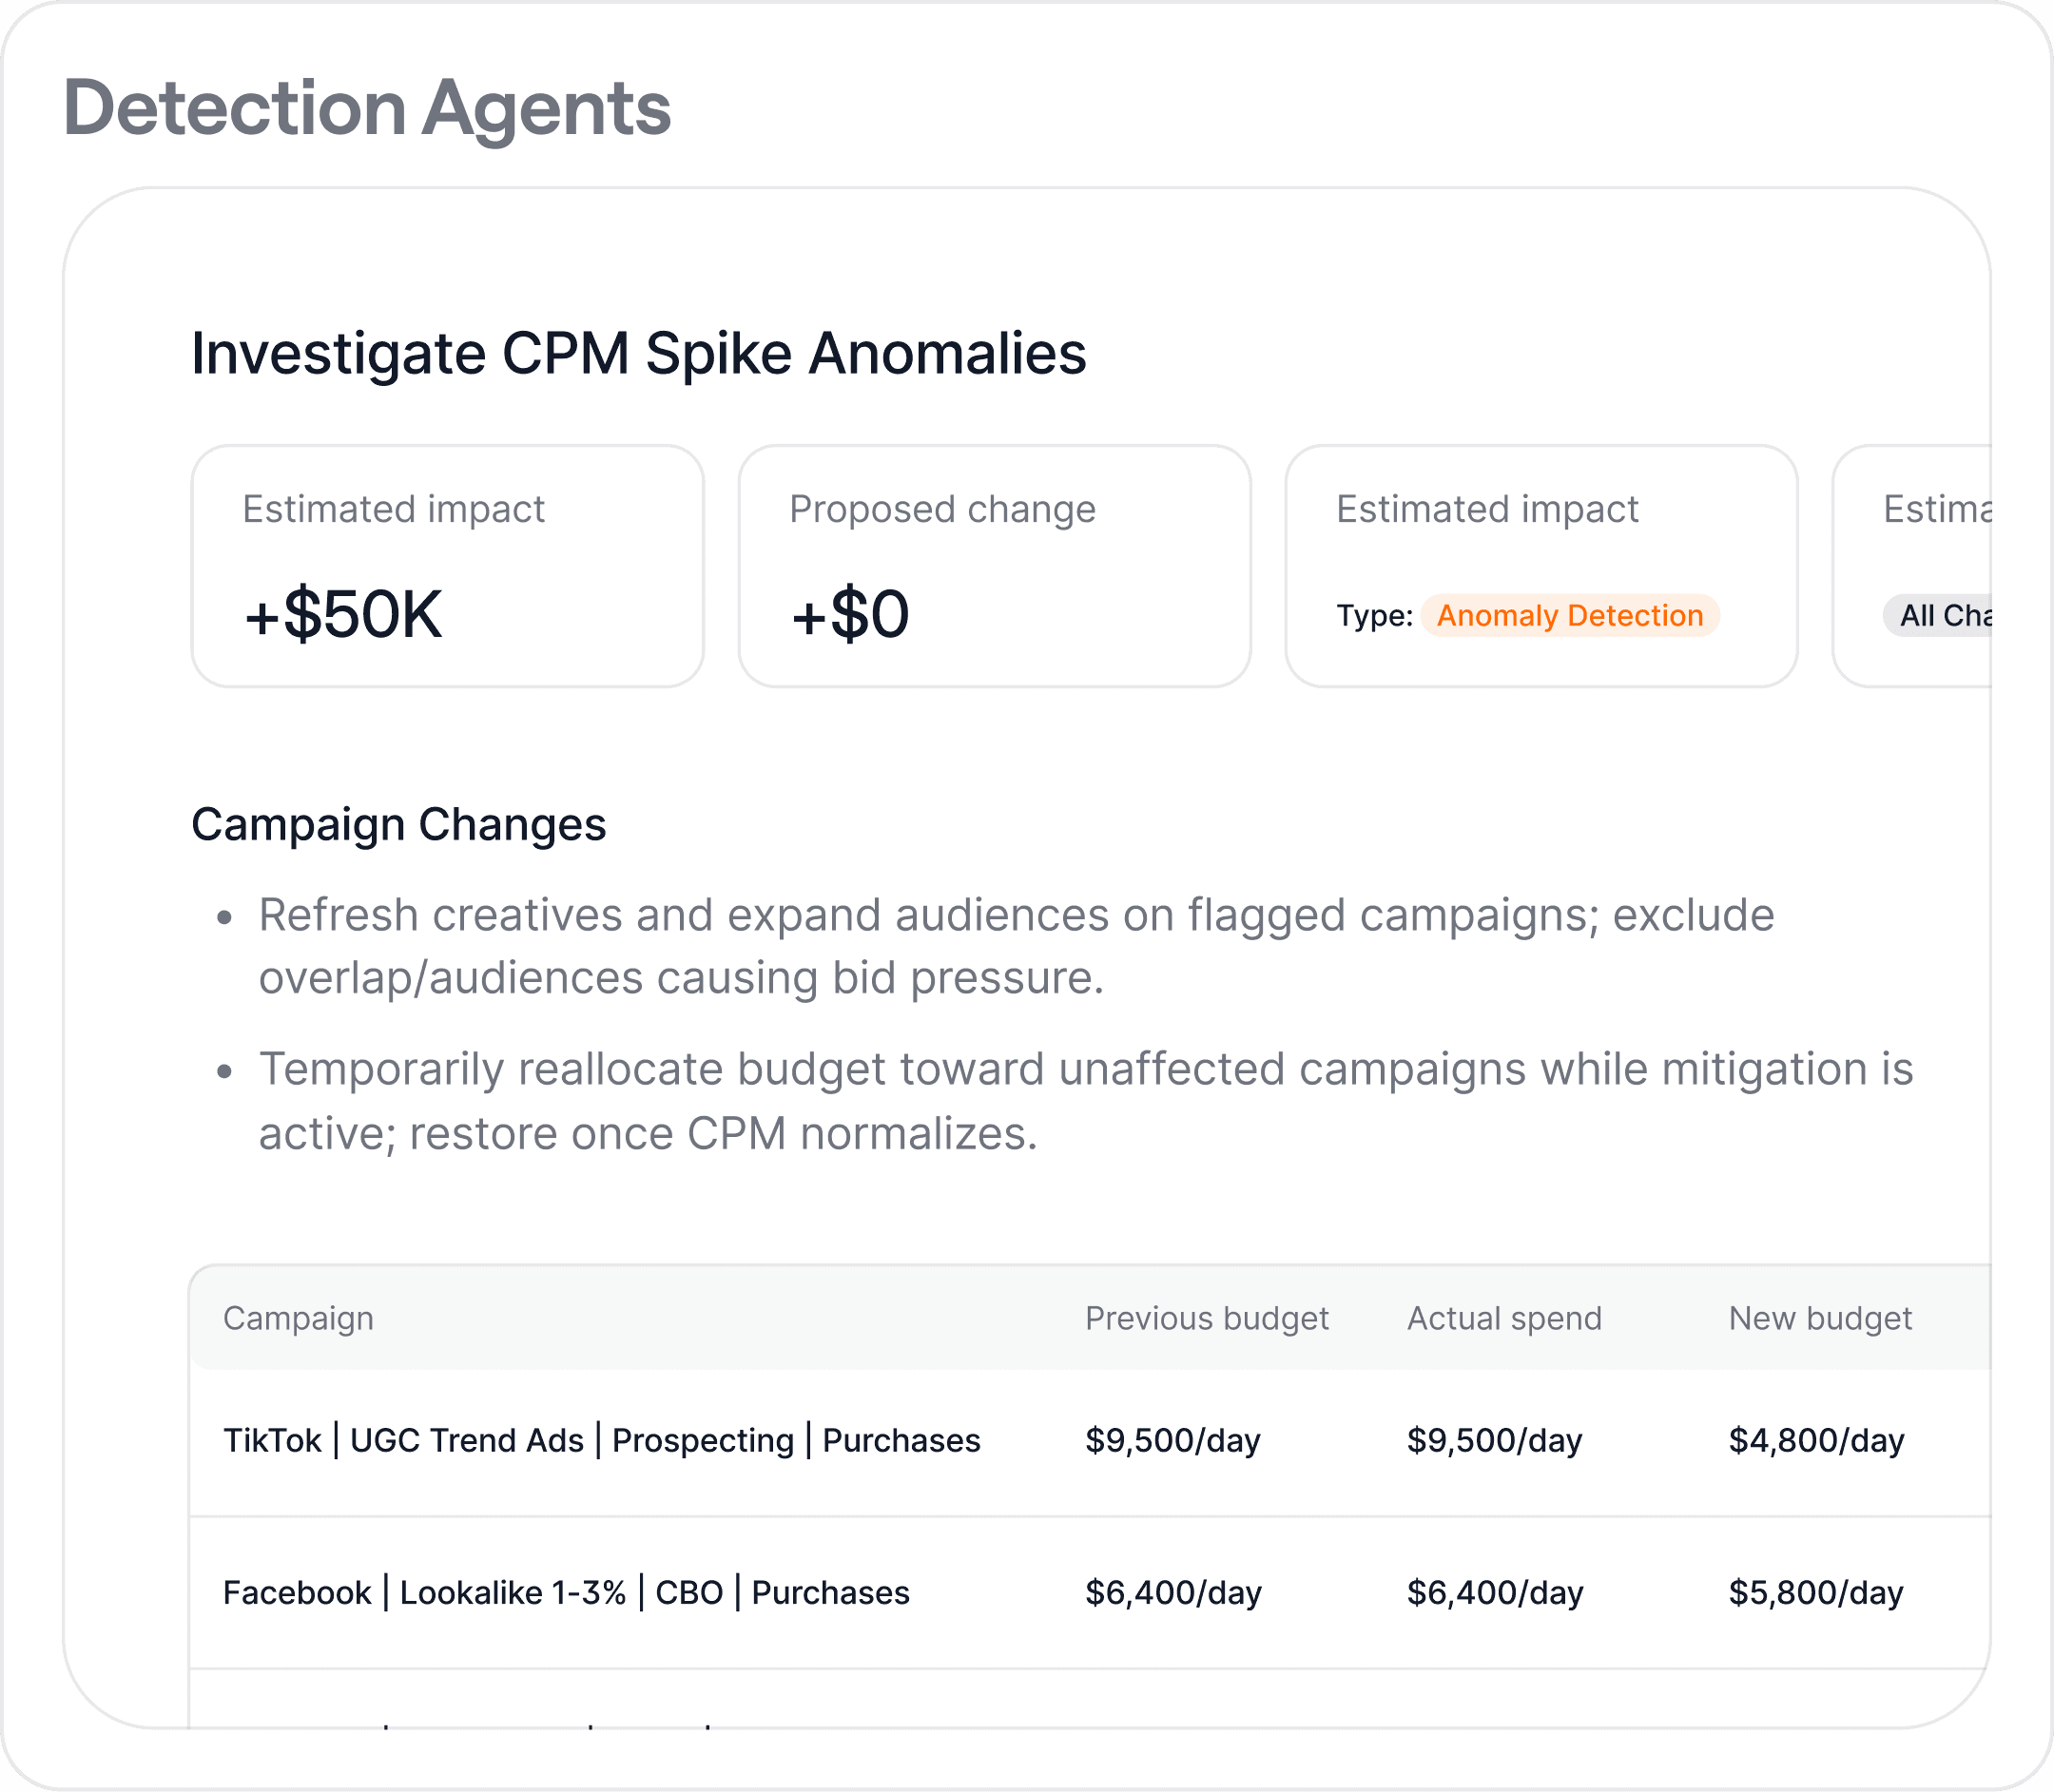Click the TikTok previous budget $9,500/day cell
Screen dimensions: 2054x1792
[x=1172, y=1441]
